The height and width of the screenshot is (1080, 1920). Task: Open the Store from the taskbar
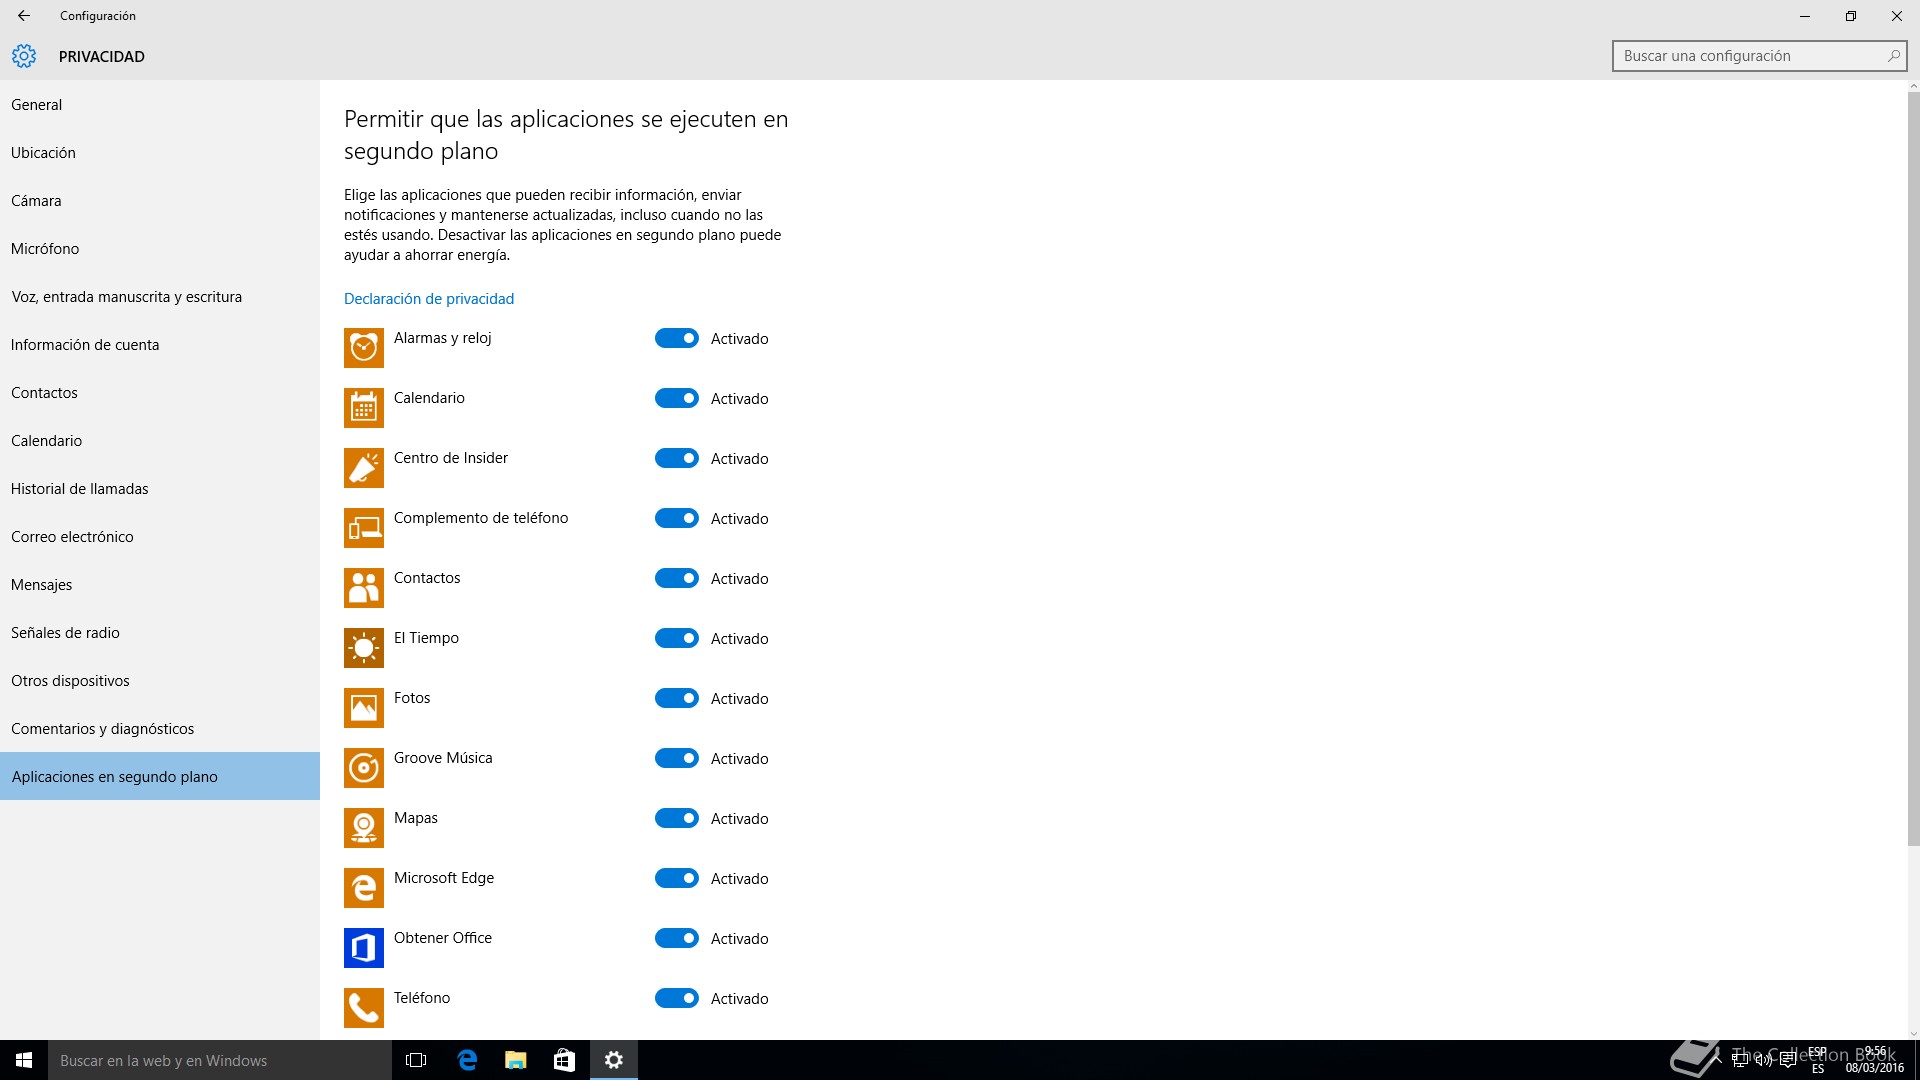pos(564,1060)
